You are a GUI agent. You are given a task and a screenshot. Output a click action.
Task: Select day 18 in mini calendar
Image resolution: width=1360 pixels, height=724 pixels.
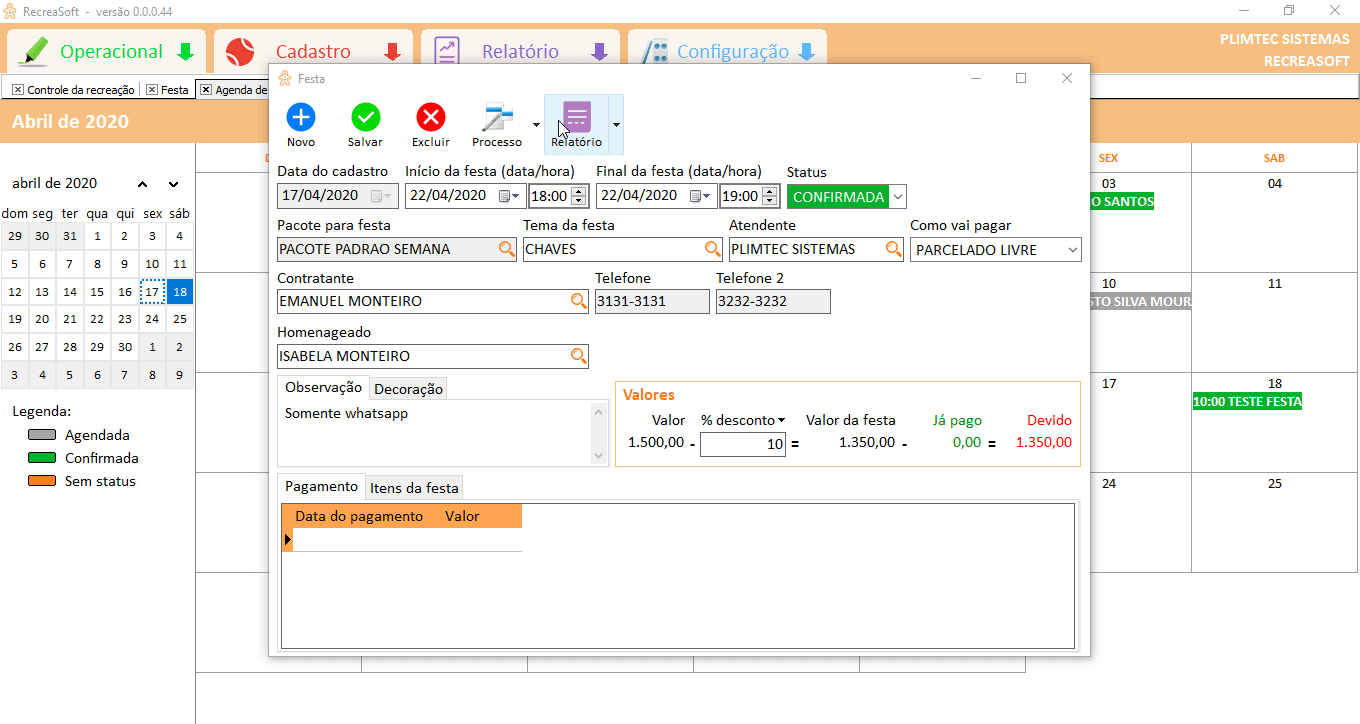[x=180, y=292]
